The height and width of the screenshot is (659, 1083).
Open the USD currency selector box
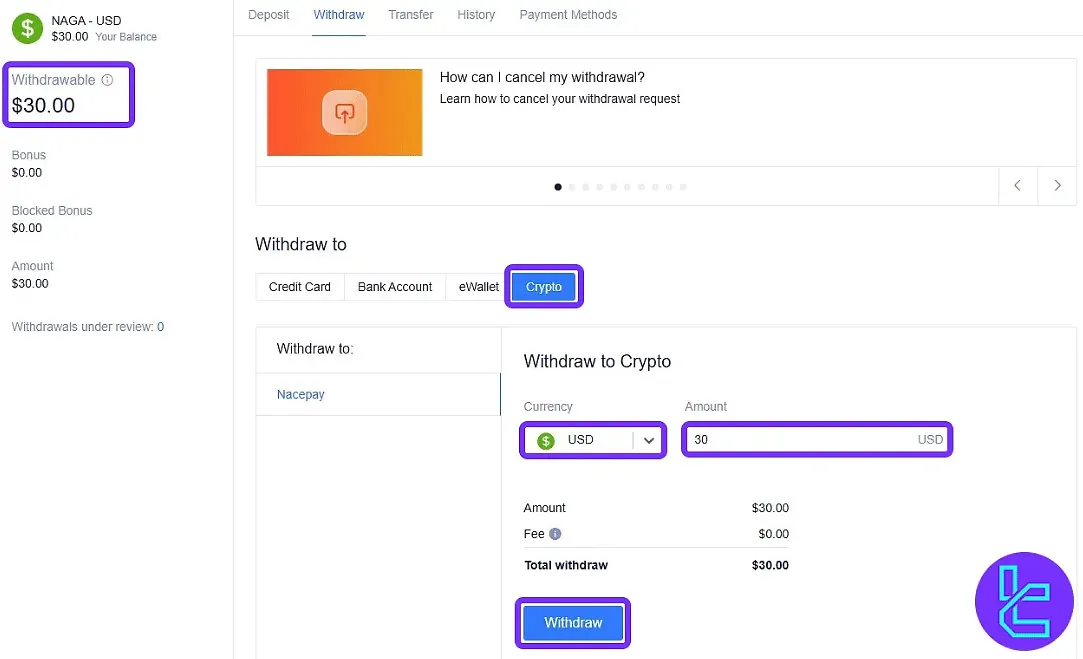tap(592, 440)
